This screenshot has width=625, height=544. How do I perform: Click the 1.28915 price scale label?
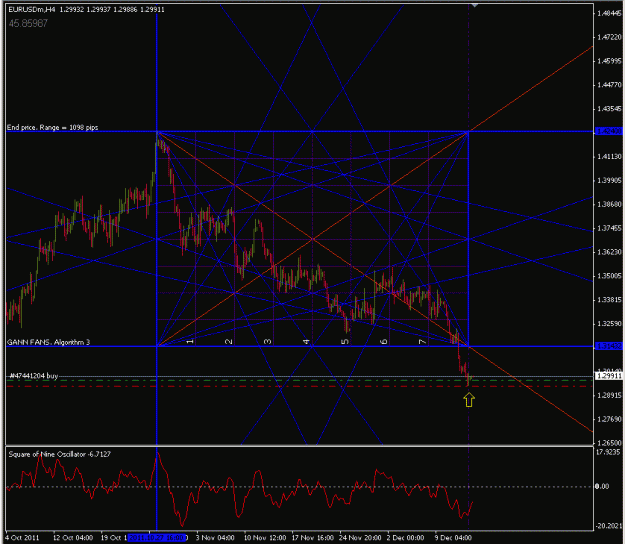coord(609,395)
